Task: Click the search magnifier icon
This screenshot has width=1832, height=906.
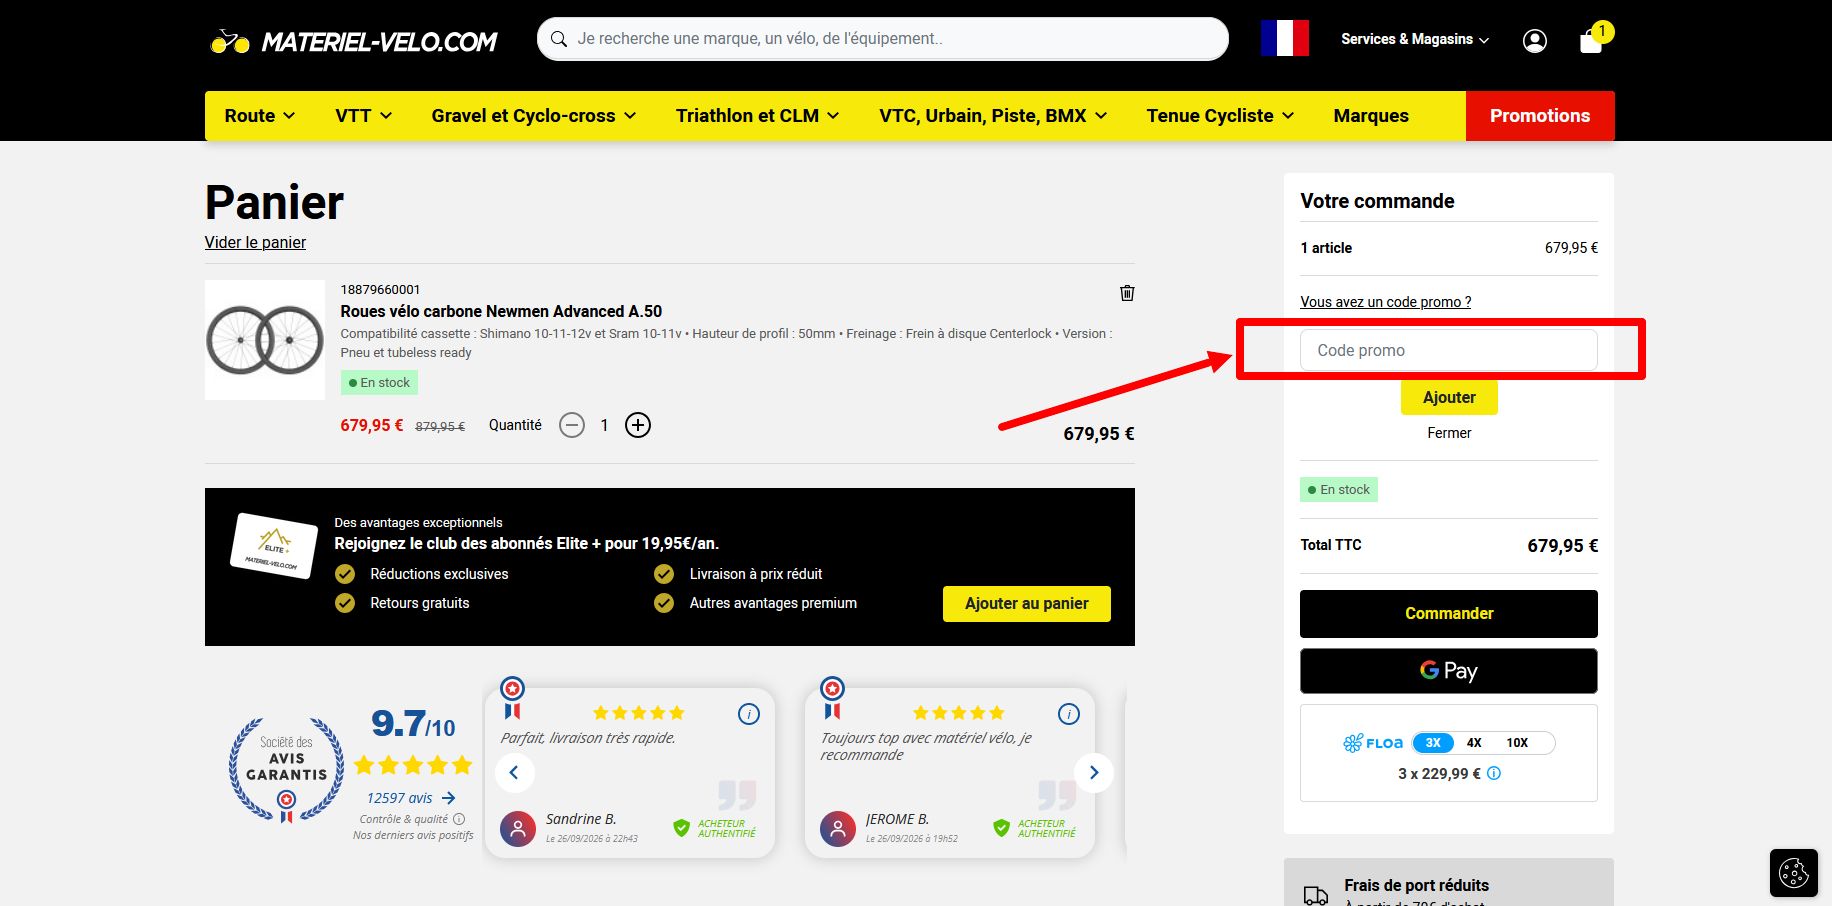Action: (x=558, y=39)
